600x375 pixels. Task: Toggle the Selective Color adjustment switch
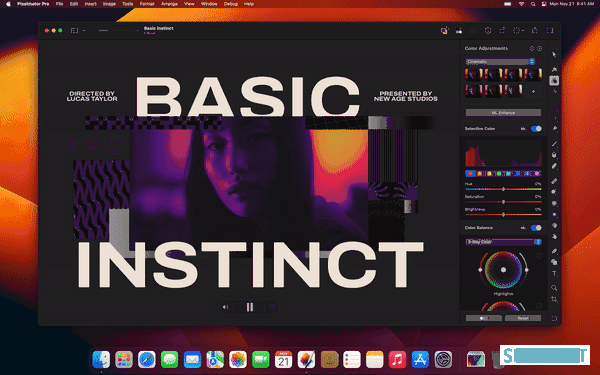pos(536,129)
